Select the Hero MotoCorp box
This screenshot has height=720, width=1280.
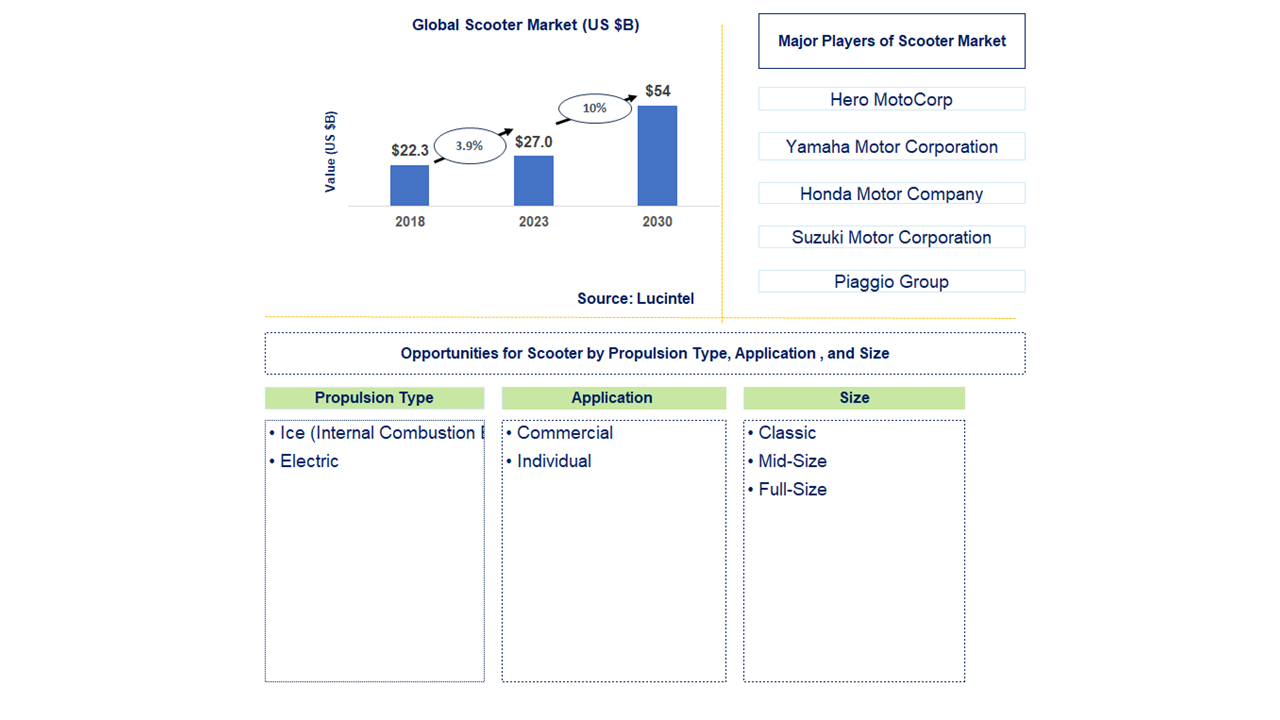point(892,99)
